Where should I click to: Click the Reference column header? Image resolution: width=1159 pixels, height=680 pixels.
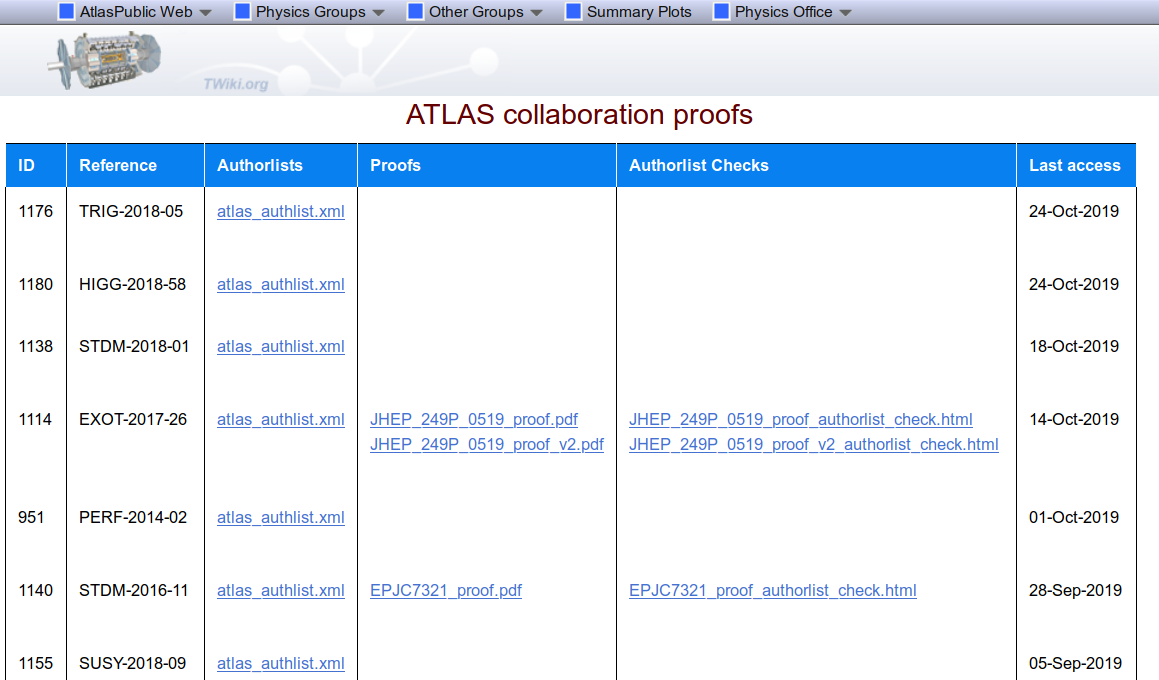135,166
